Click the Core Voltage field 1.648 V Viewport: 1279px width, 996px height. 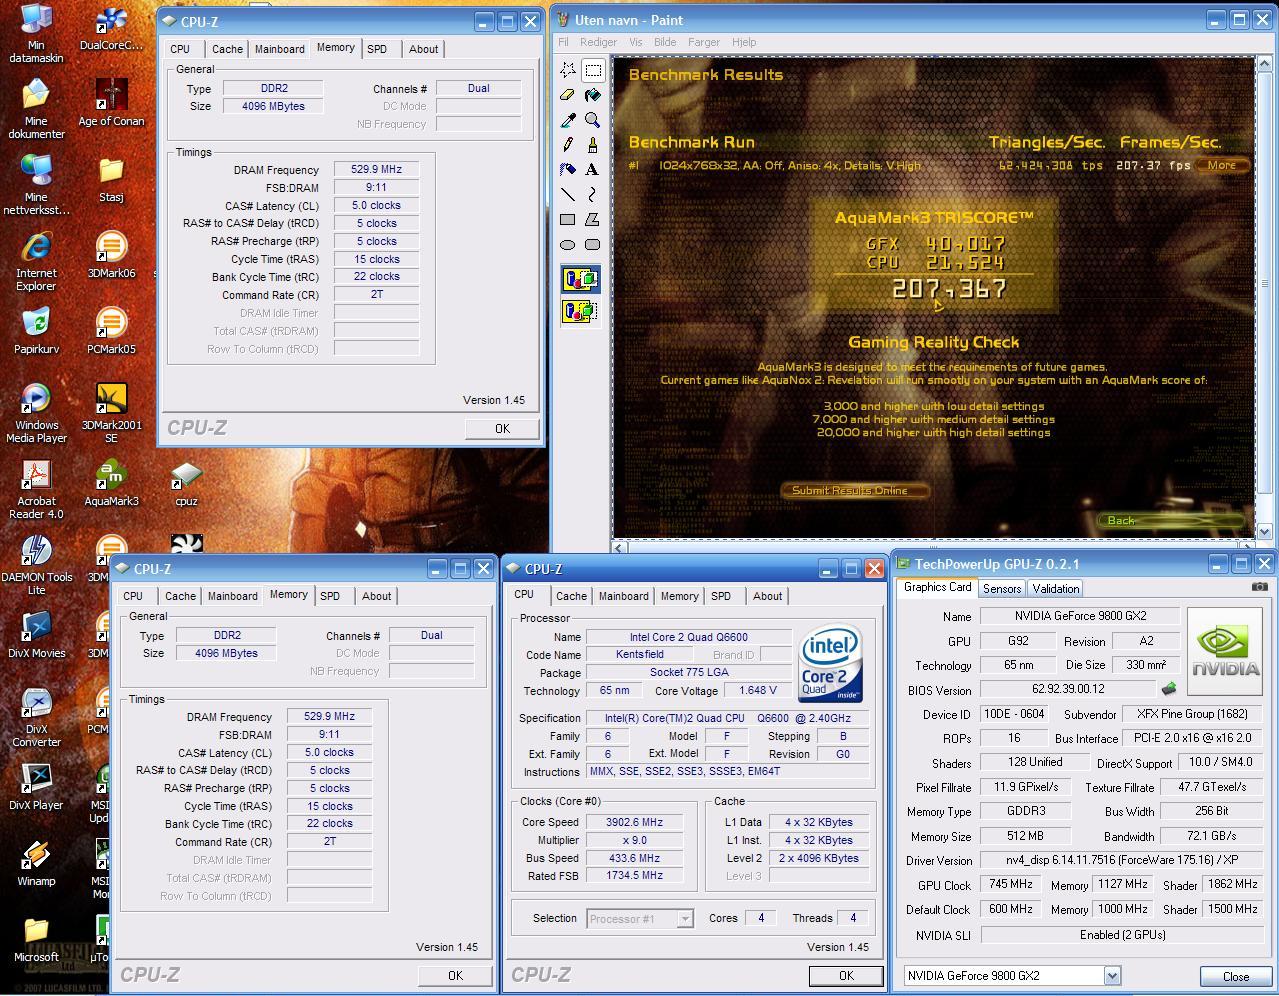coord(757,690)
